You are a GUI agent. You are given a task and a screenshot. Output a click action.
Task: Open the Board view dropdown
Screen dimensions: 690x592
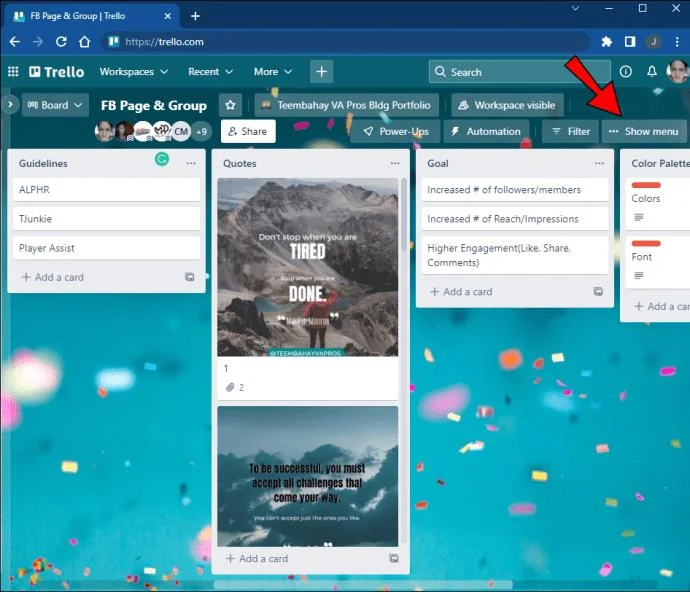pos(55,105)
